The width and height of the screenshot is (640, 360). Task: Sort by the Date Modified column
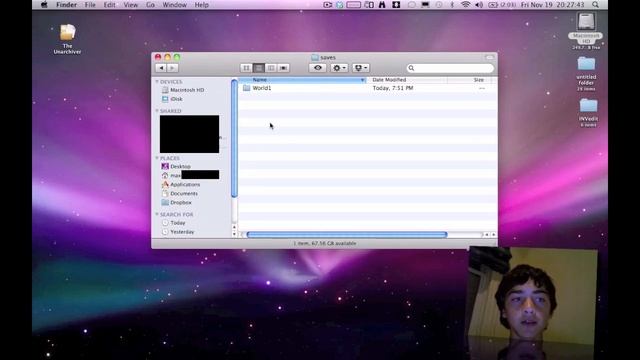[407, 80]
